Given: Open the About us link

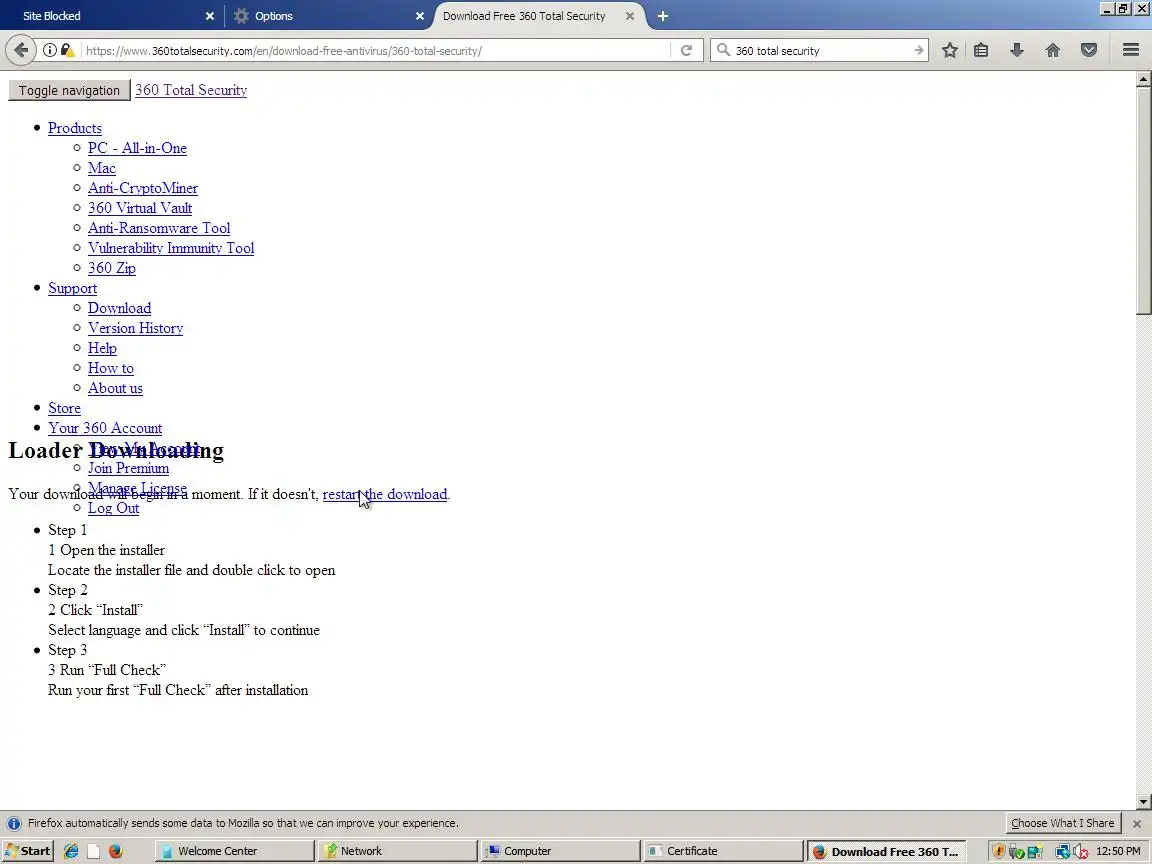Looking at the screenshot, I should click(x=115, y=388).
